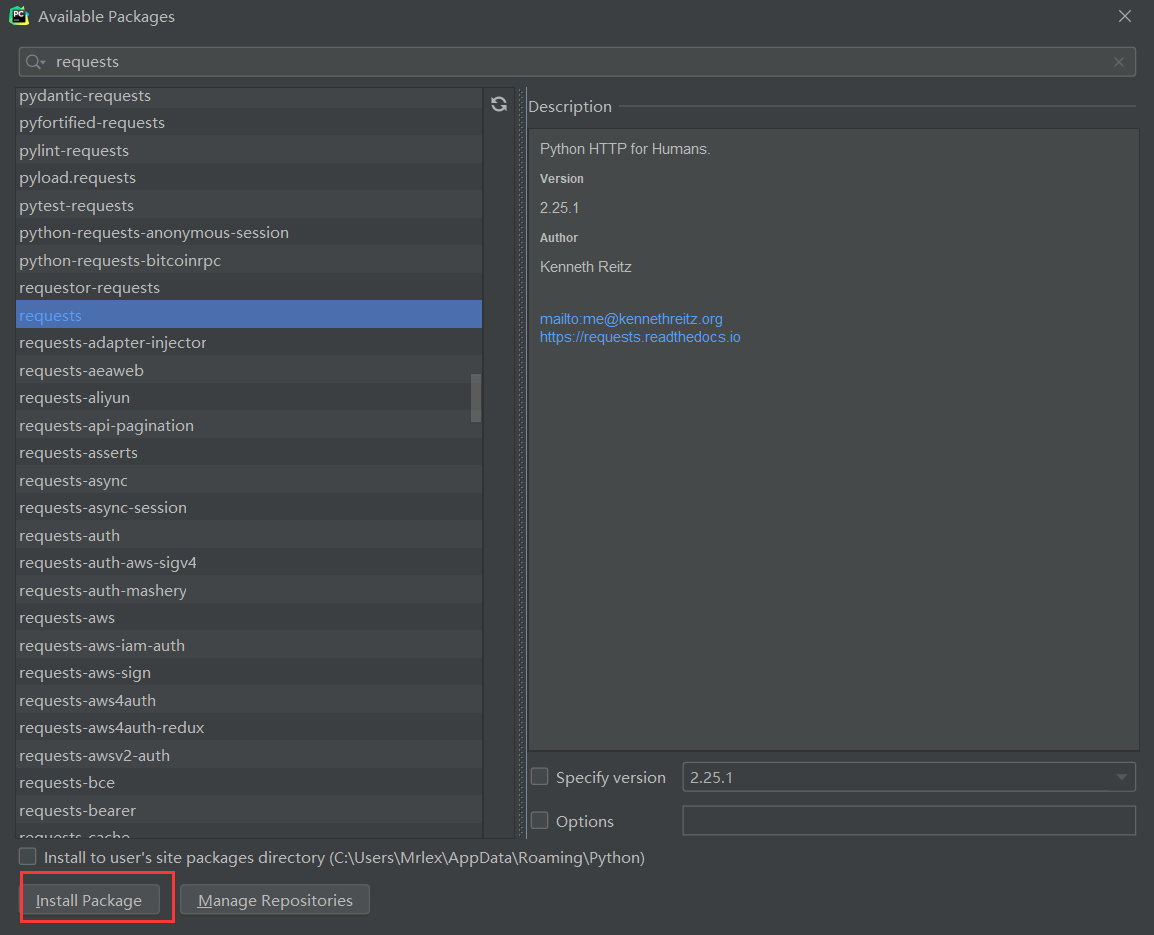
Task: Select requests-auth-mashery package
Action: (x=249, y=590)
